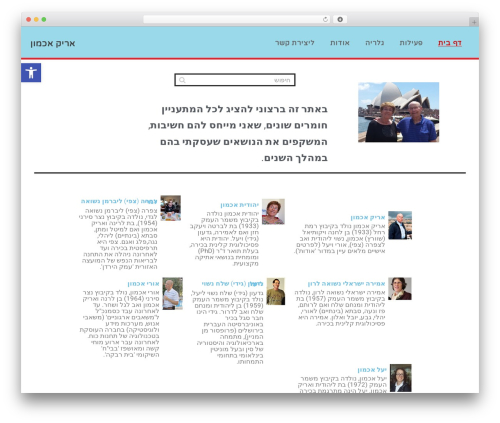500x423 pixels.
Task: Open the דף בית menu item
Action: [450, 43]
